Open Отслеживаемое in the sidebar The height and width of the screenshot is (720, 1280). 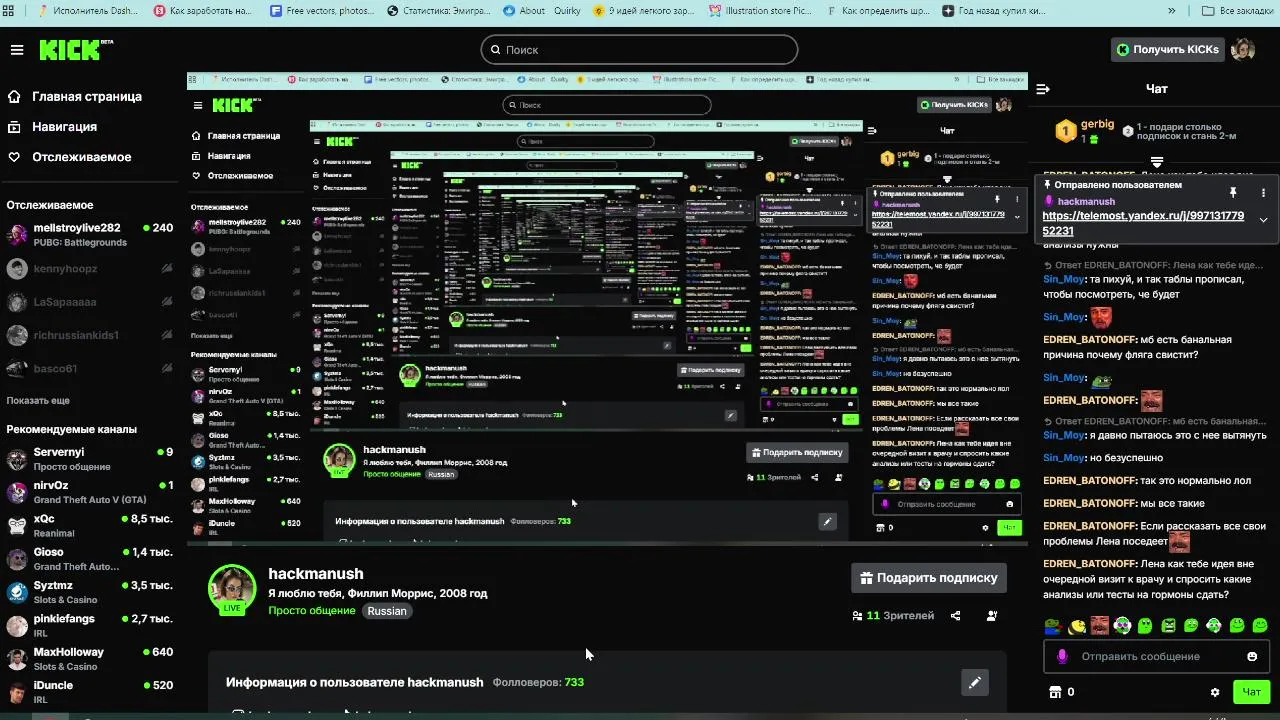point(69,157)
